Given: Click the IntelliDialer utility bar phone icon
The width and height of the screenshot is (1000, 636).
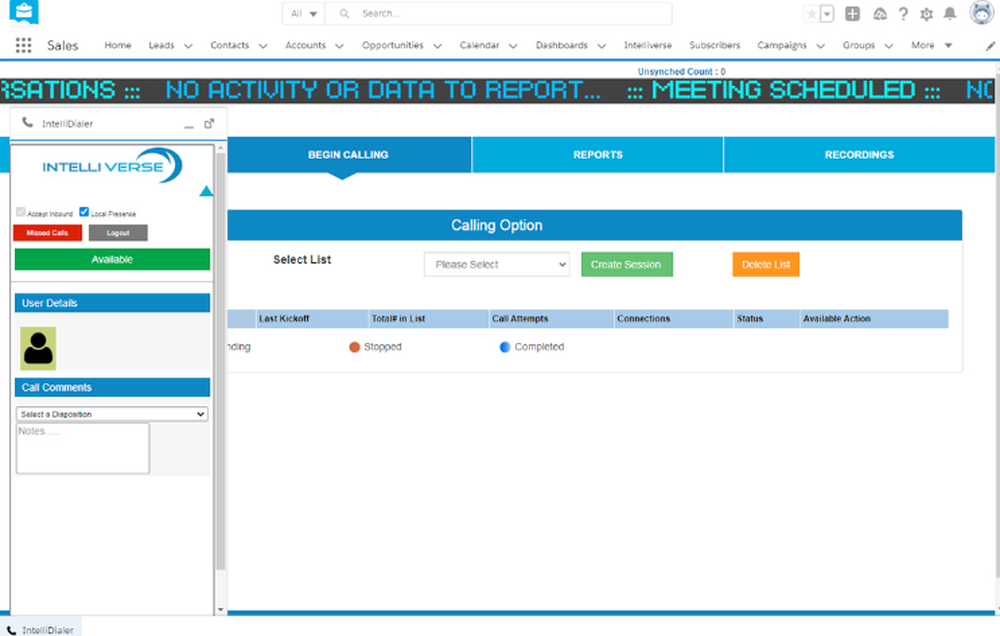Looking at the screenshot, I should [11, 630].
